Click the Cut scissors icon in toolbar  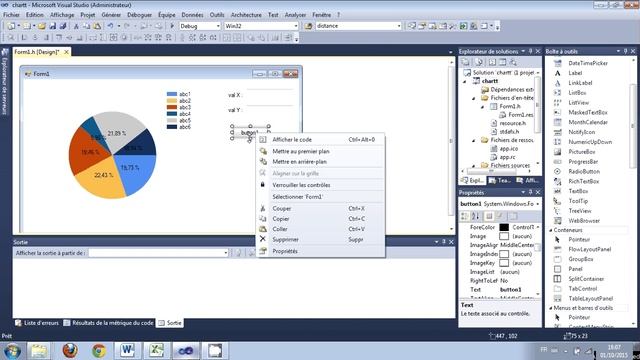[76, 26]
